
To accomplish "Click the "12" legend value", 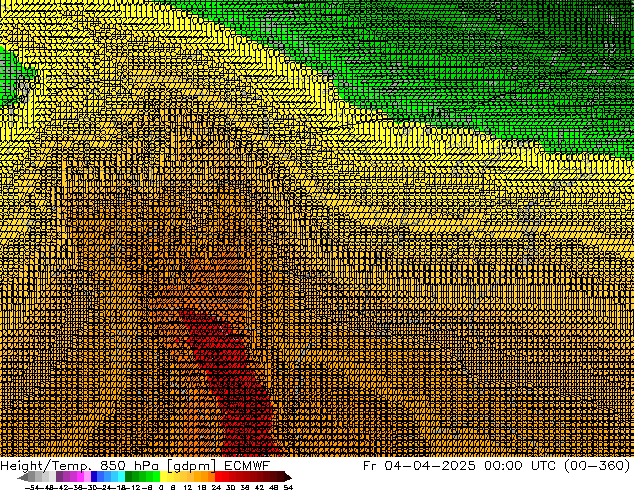I will click(187, 488).
